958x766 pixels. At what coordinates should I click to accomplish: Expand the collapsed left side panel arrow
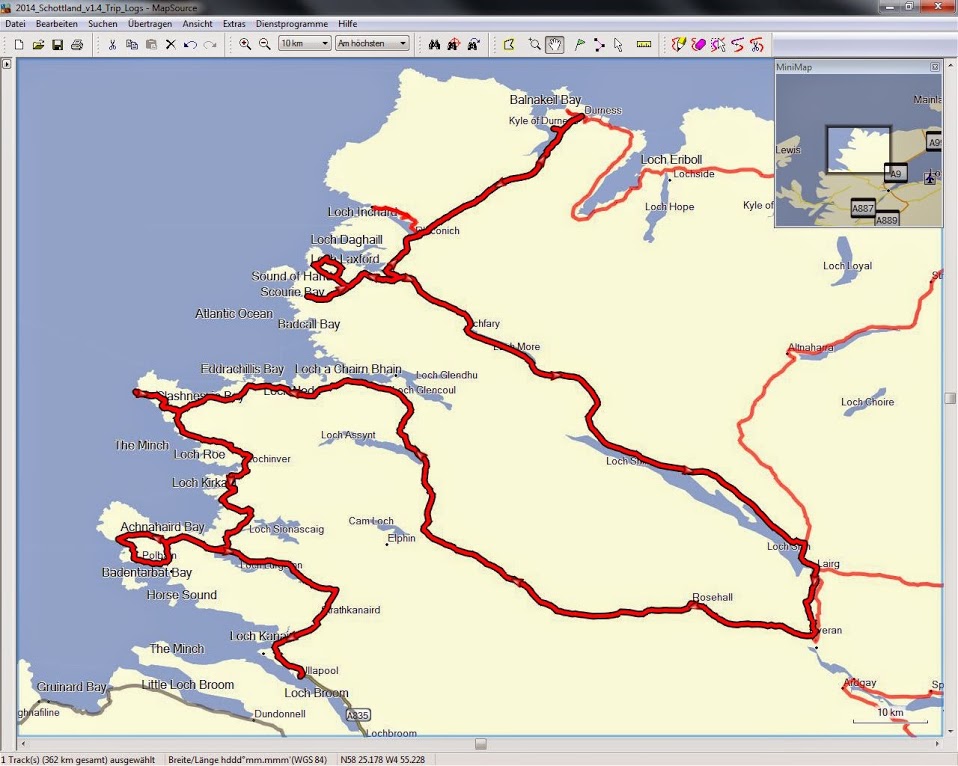click(6, 64)
